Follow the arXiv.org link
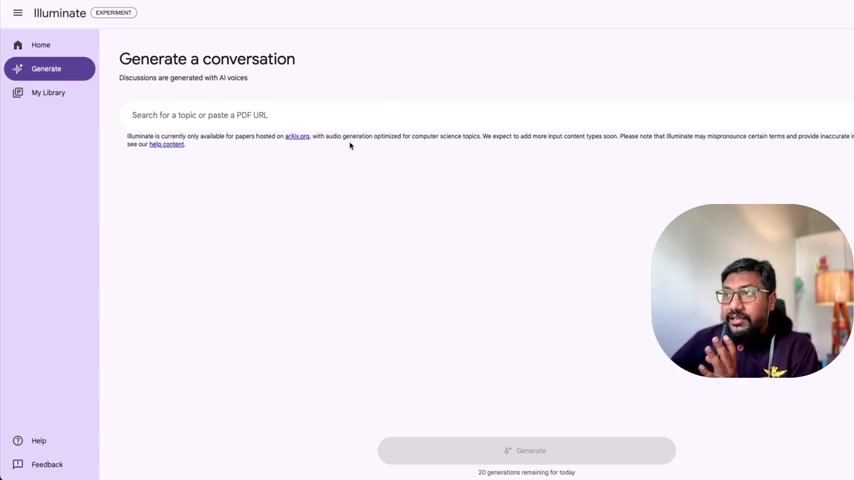Screen dimensions: 854x480 [x=297, y=136]
